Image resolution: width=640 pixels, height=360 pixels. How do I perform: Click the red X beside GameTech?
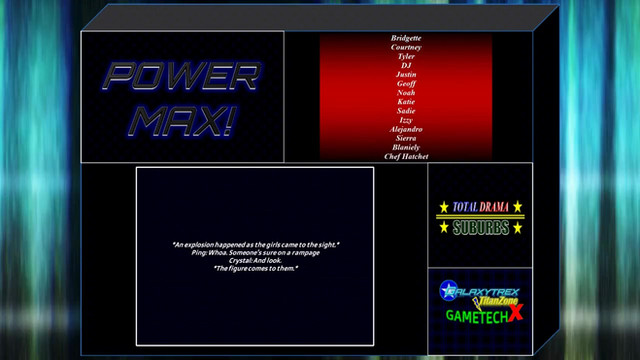tap(516, 313)
